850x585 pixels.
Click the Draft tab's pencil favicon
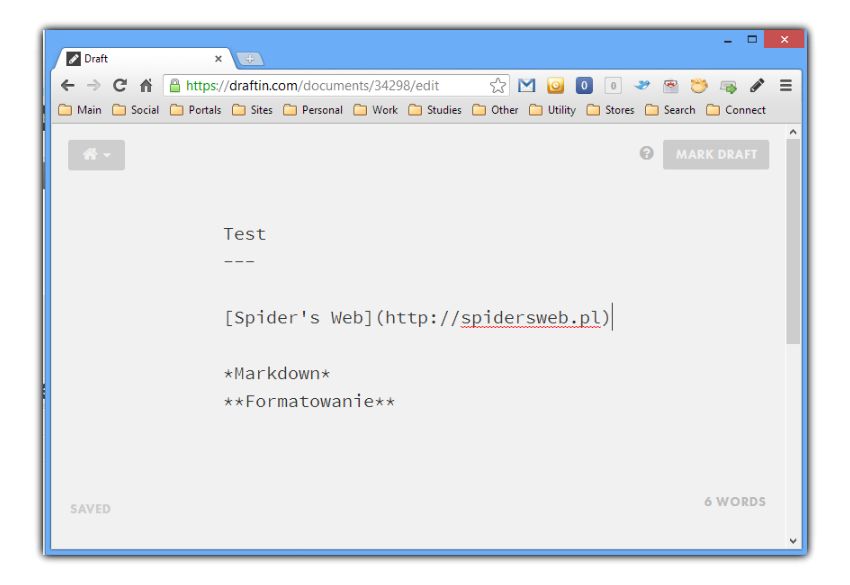tap(74, 59)
